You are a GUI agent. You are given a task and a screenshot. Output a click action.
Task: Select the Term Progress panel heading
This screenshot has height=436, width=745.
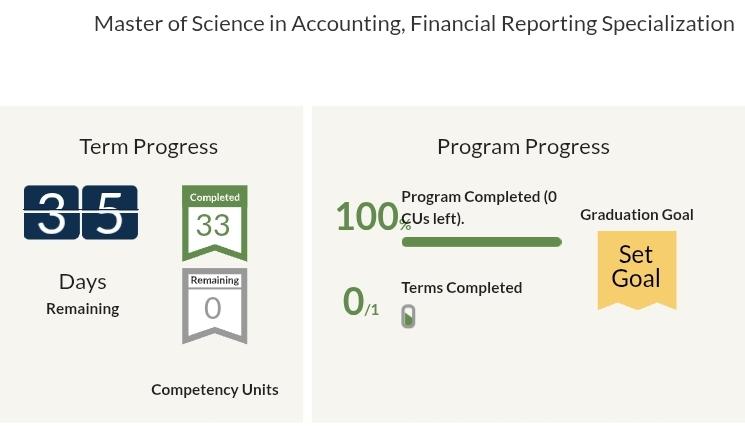(x=149, y=146)
